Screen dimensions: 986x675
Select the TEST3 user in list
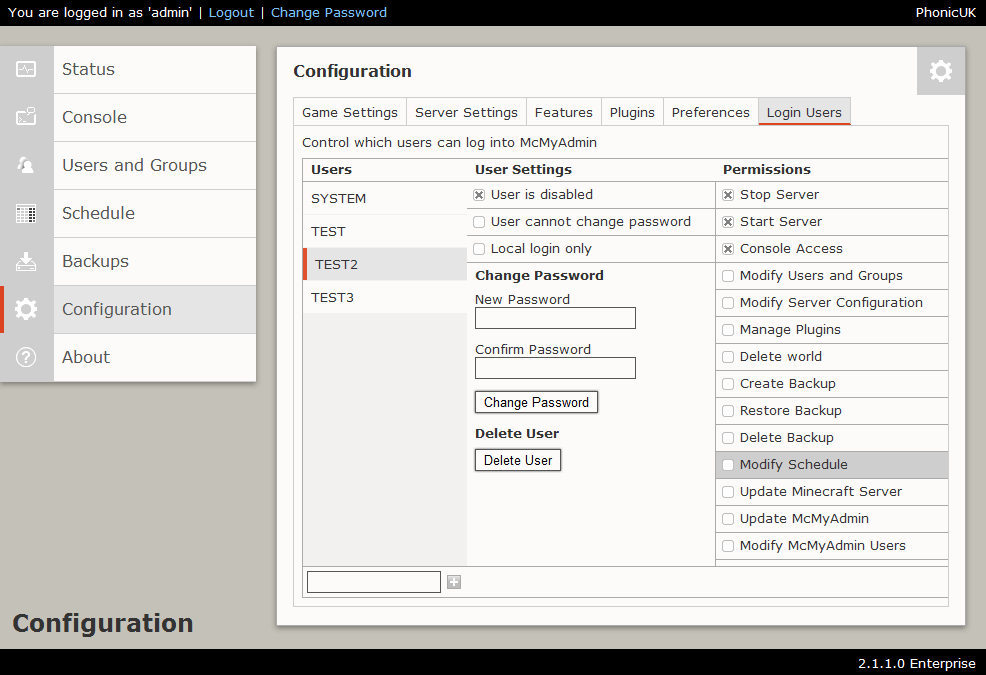[385, 298]
